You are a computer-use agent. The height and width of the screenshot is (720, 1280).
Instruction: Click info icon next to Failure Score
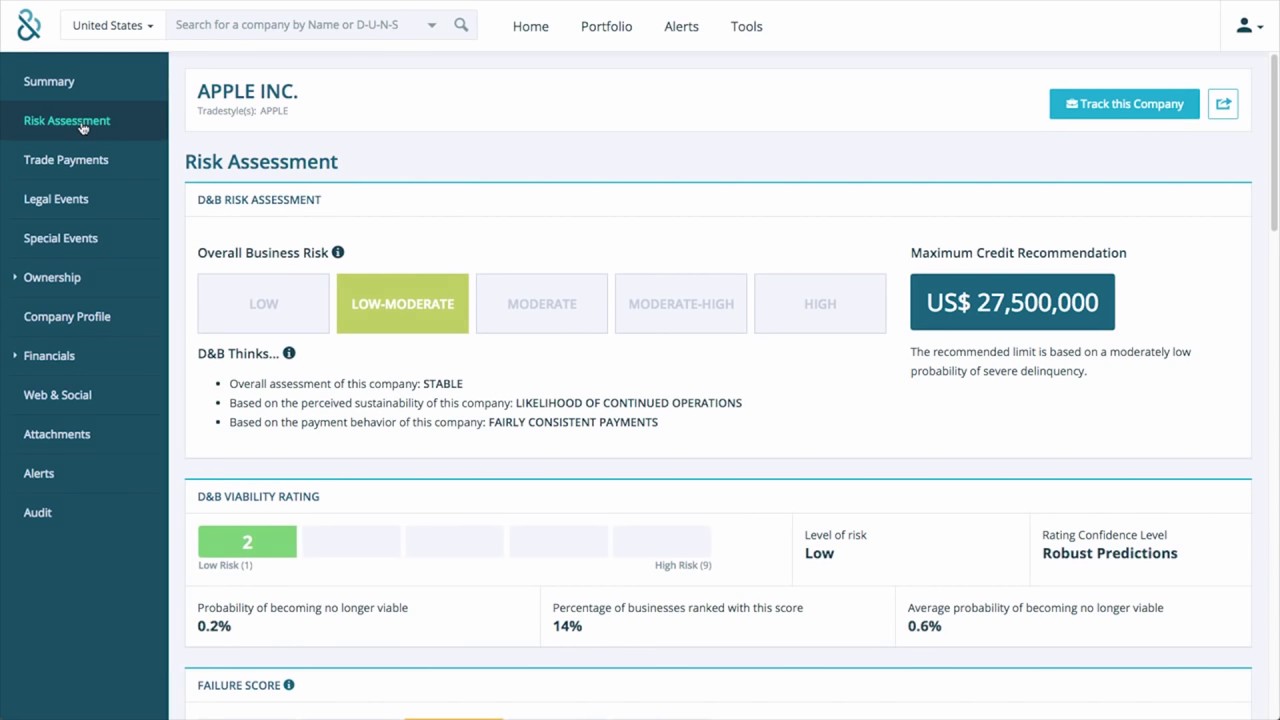pyautogui.click(x=289, y=685)
